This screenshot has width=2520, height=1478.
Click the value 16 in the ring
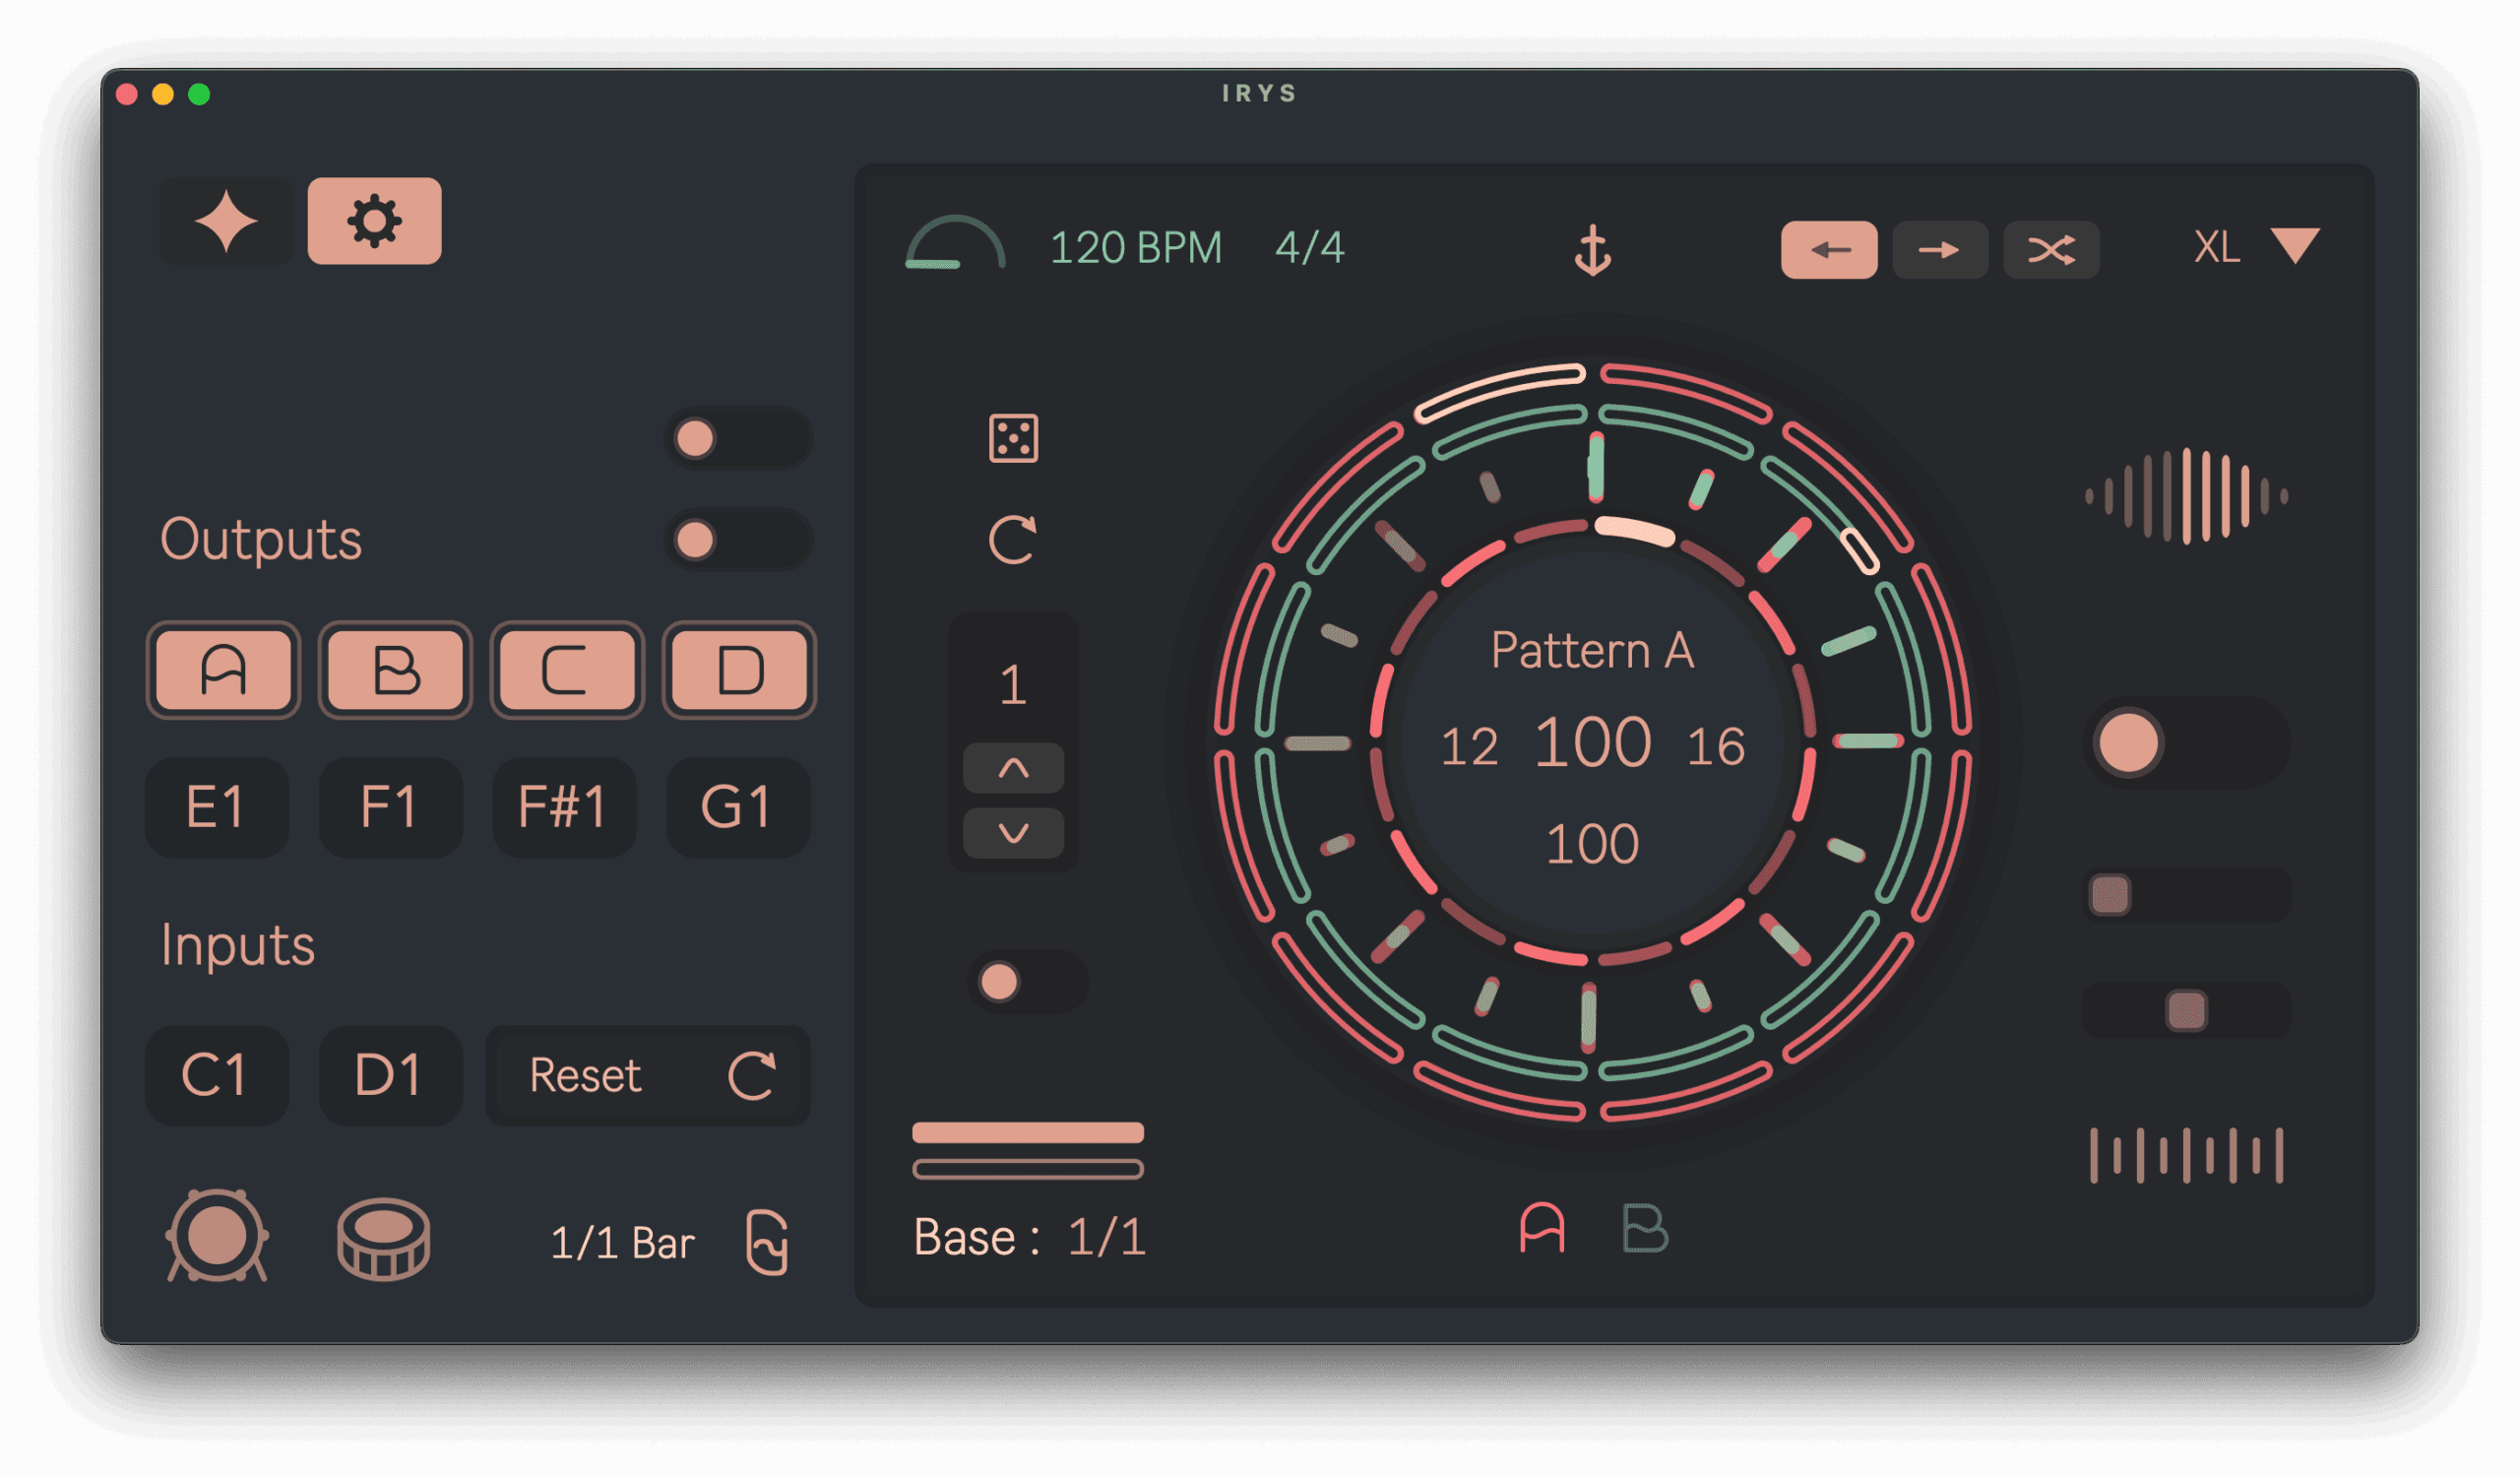[x=1716, y=747]
